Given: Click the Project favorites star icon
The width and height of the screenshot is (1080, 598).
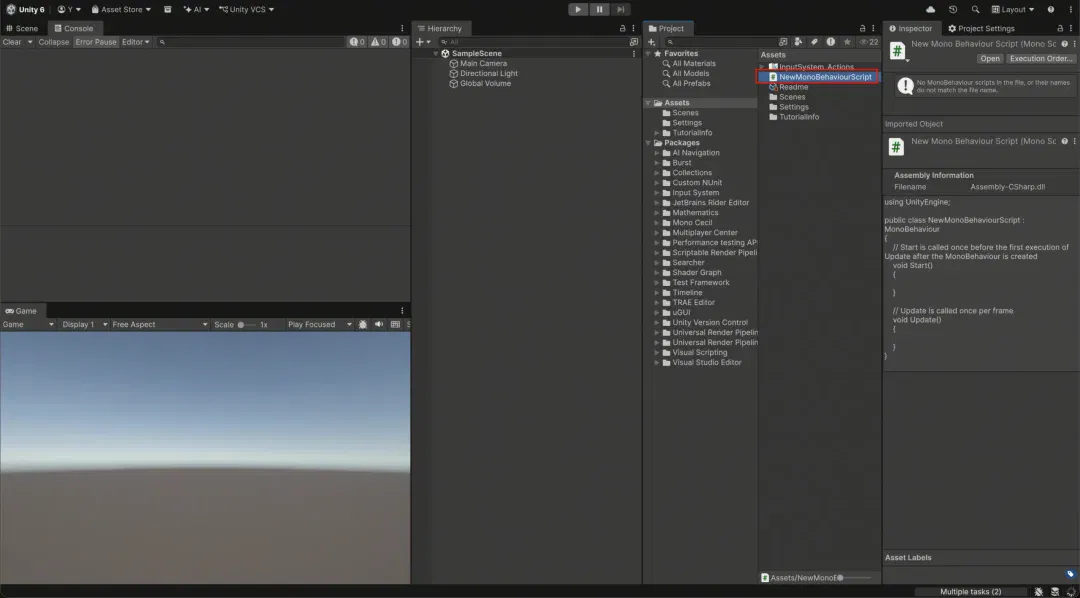Looking at the screenshot, I should [847, 42].
